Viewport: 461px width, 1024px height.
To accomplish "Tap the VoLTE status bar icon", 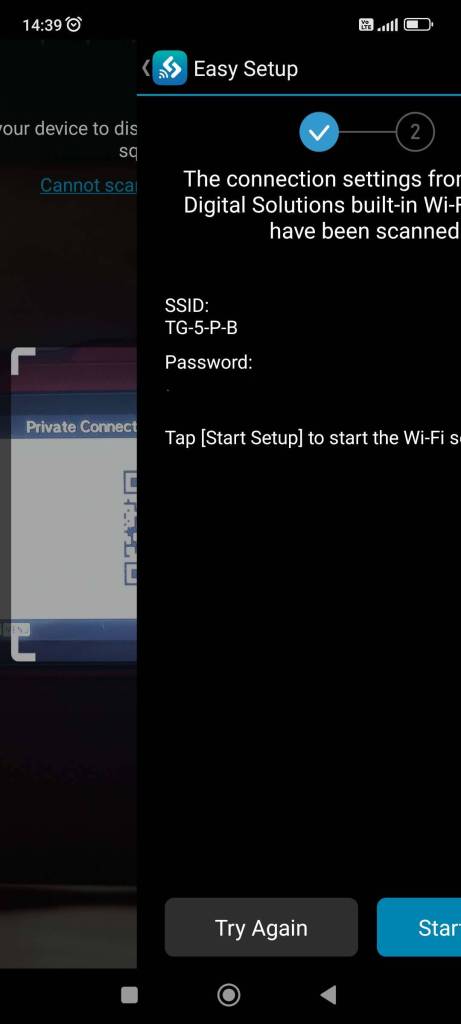I will 366,25.
